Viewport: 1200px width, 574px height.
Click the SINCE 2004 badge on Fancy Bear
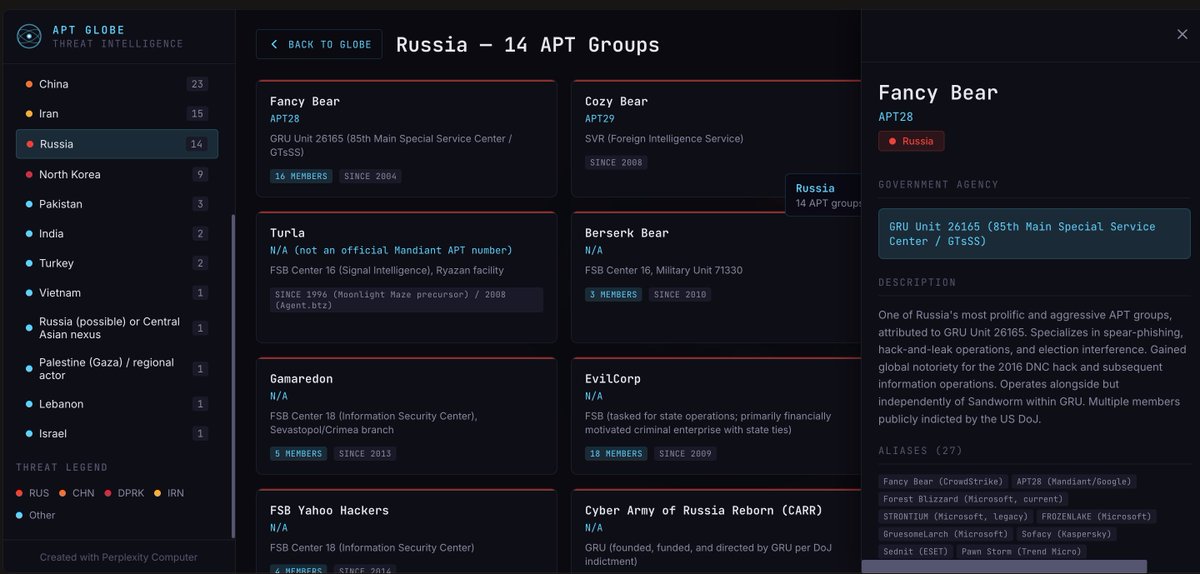370,176
